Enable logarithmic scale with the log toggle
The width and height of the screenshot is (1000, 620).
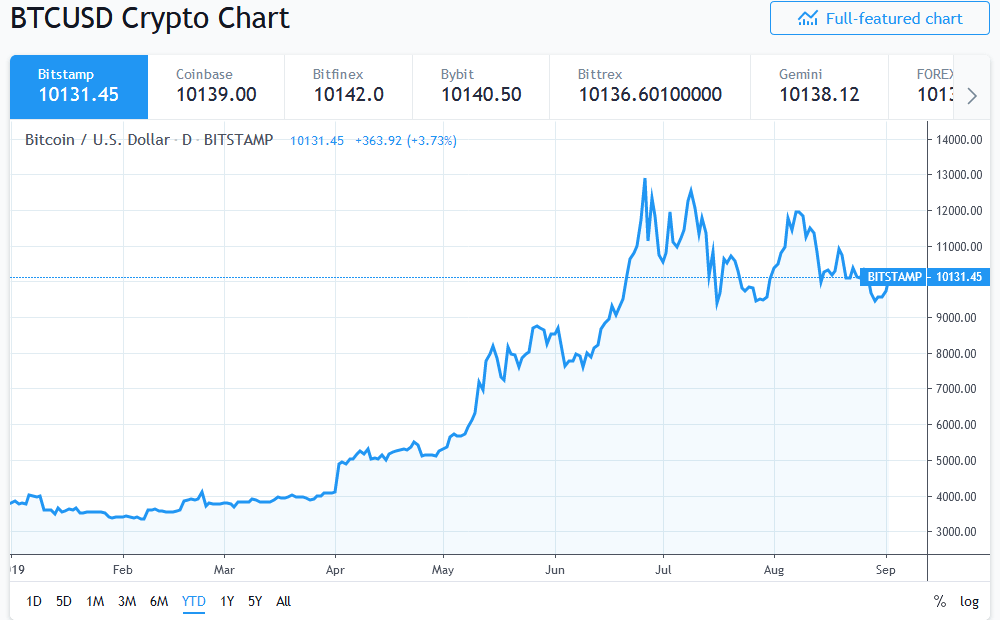968,601
